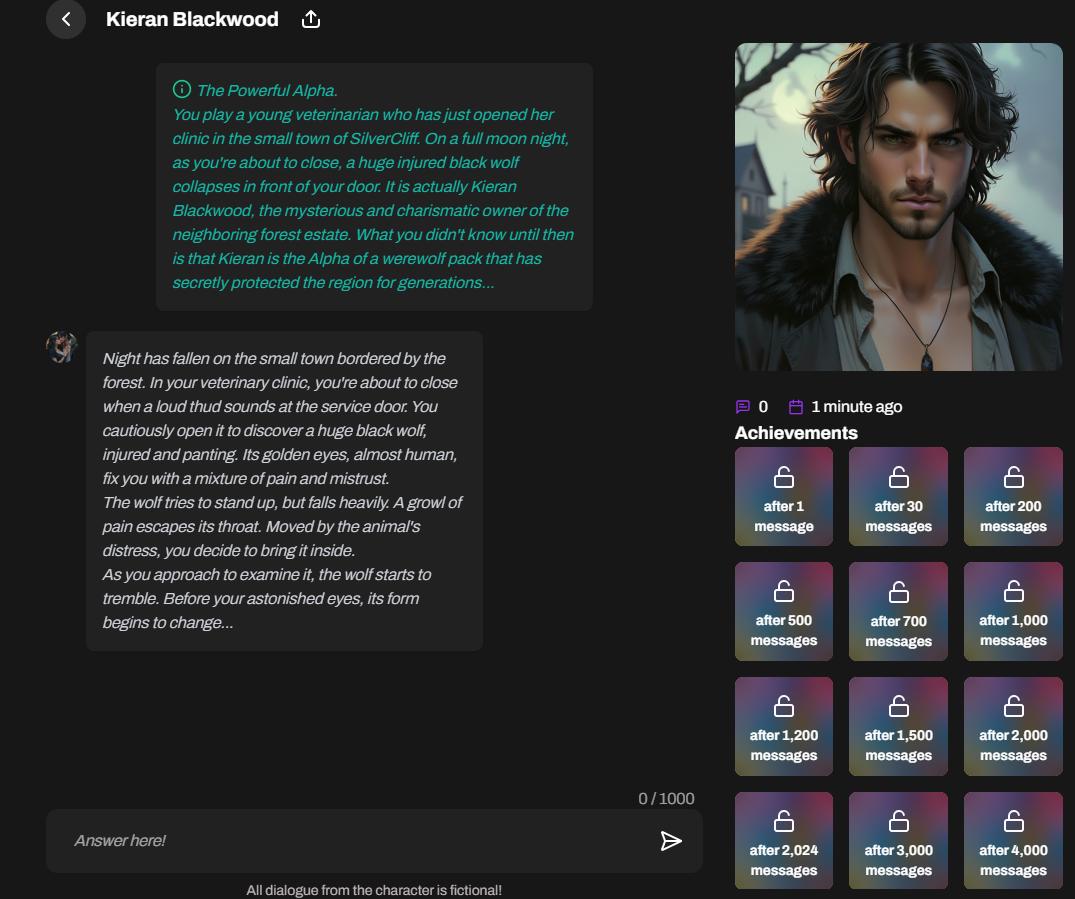Click the back arrow button
The width and height of the screenshot is (1075, 899).
pos(66,19)
